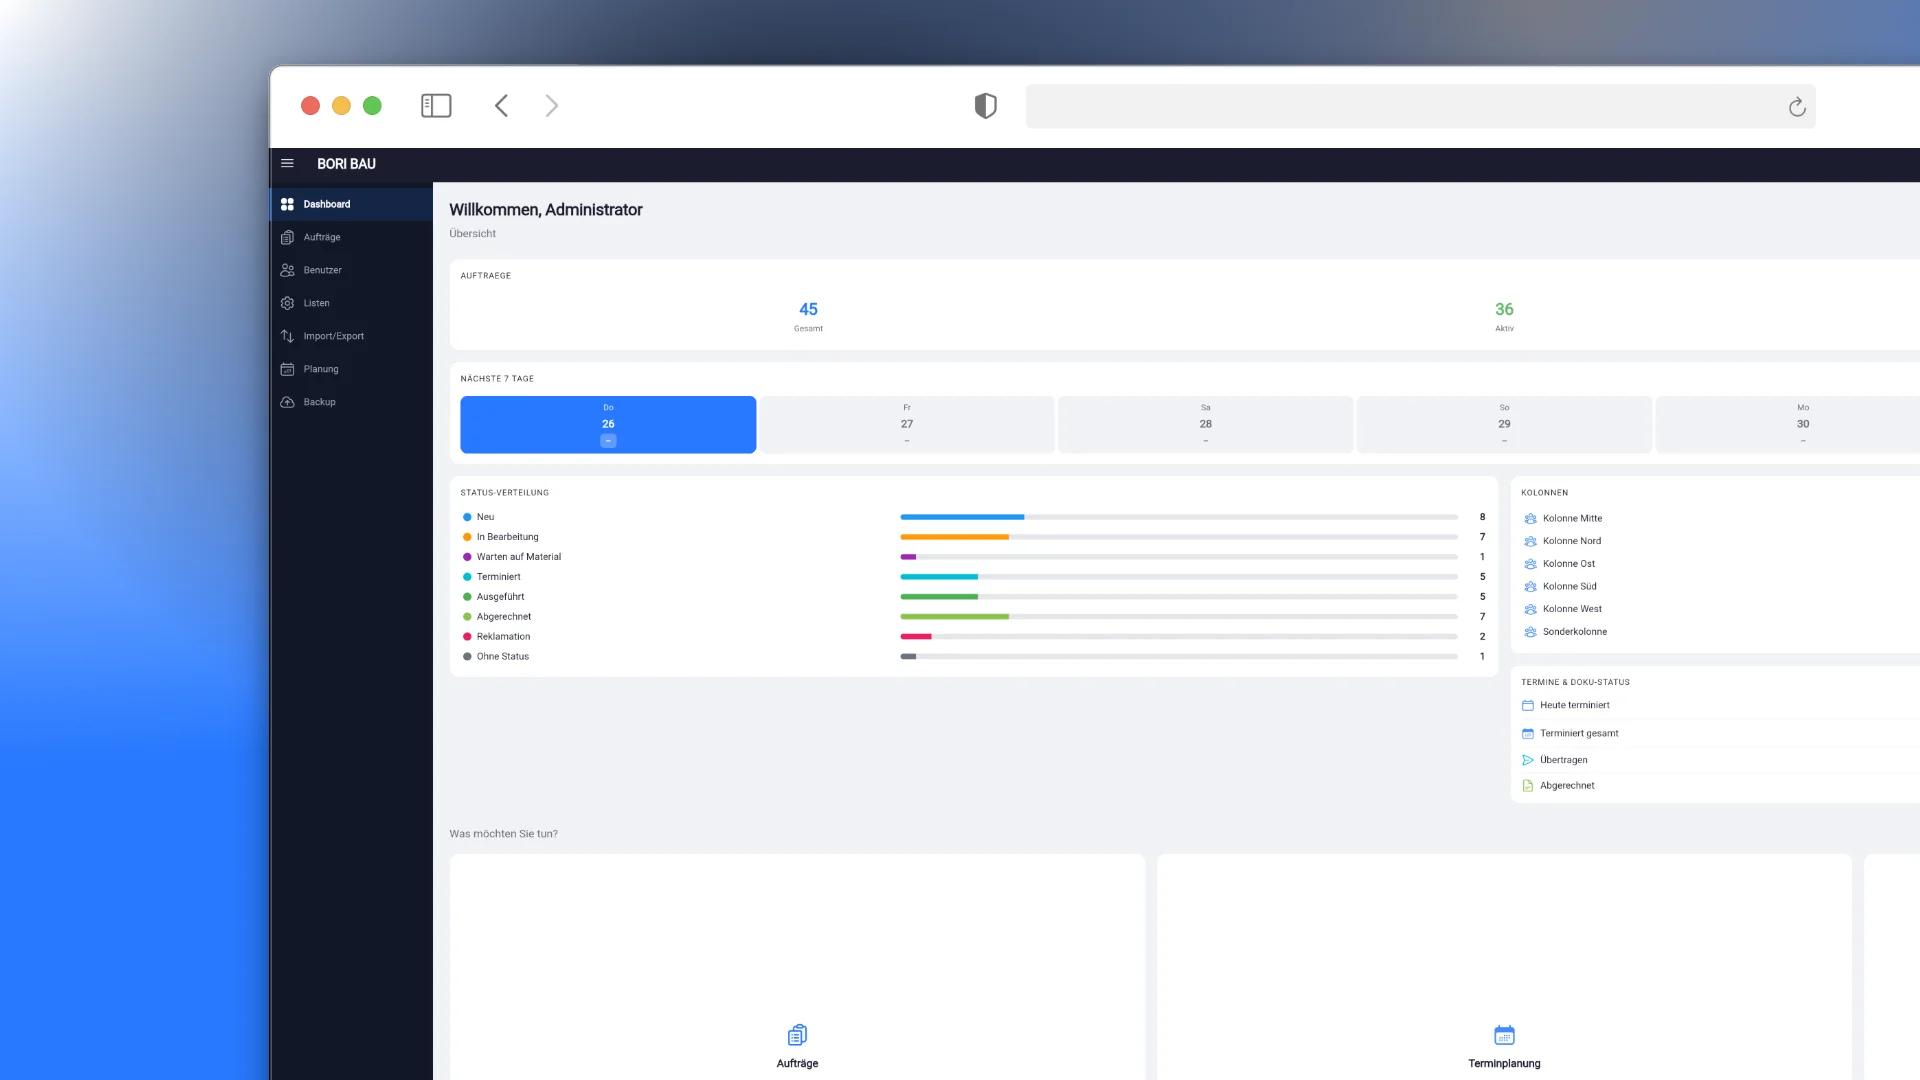The height and width of the screenshot is (1080, 1920).
Task: Click Terminiert gesamt entry
Action: [x=1579, y=733]
